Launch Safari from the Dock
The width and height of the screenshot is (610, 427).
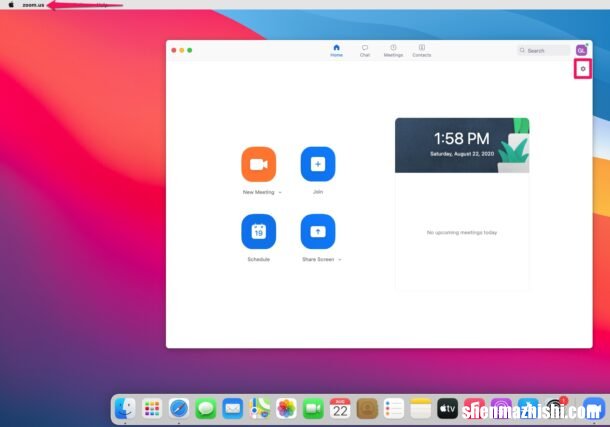pyautogui.click(x=179, y=409)
